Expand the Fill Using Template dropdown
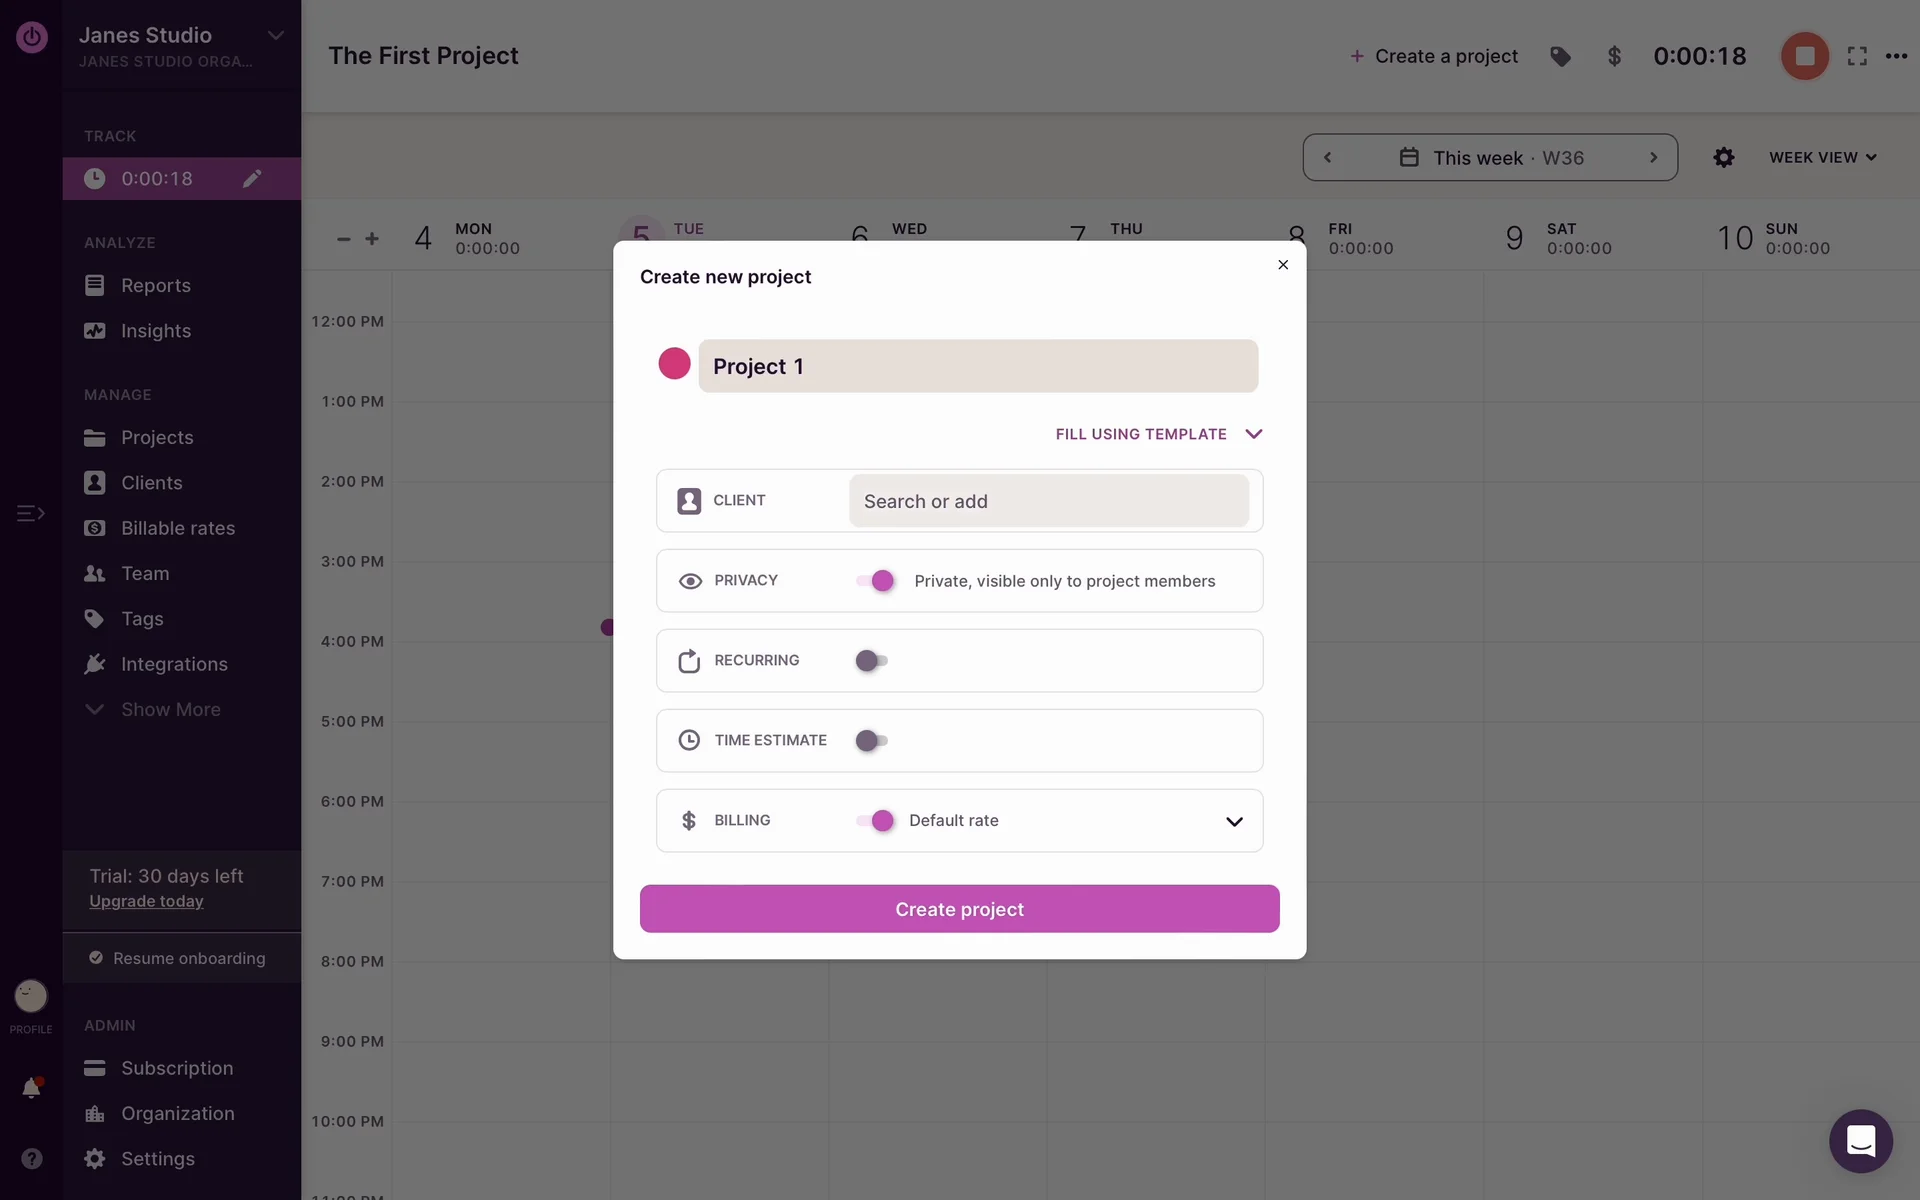Screen dimensions: 1920x1200 1158,434
